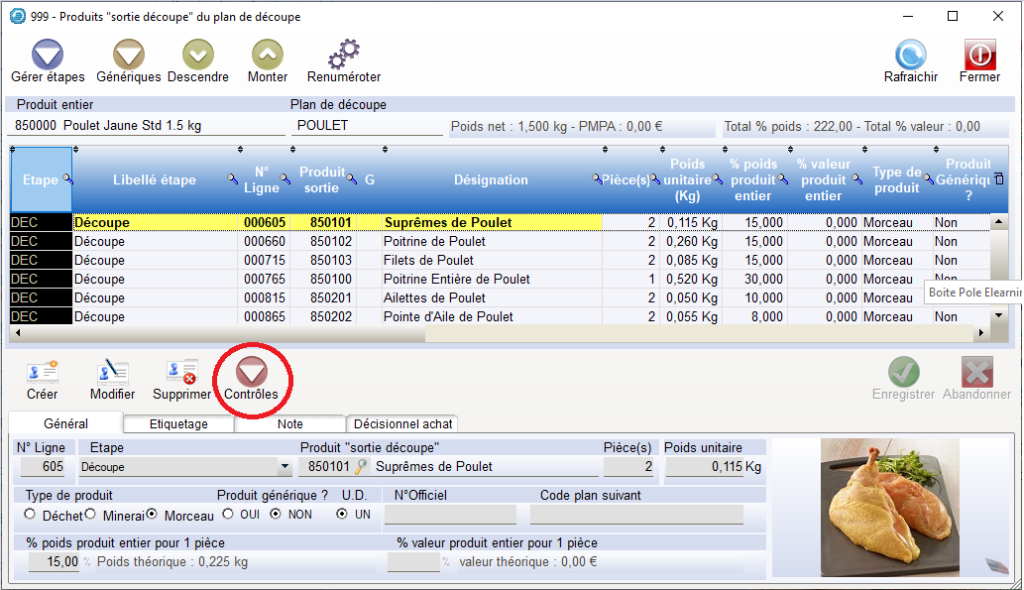Open the product lookup next to 850101
The height and width of the screenshot is (590, 1024).
pyautogui.click(x=362, y=467)
